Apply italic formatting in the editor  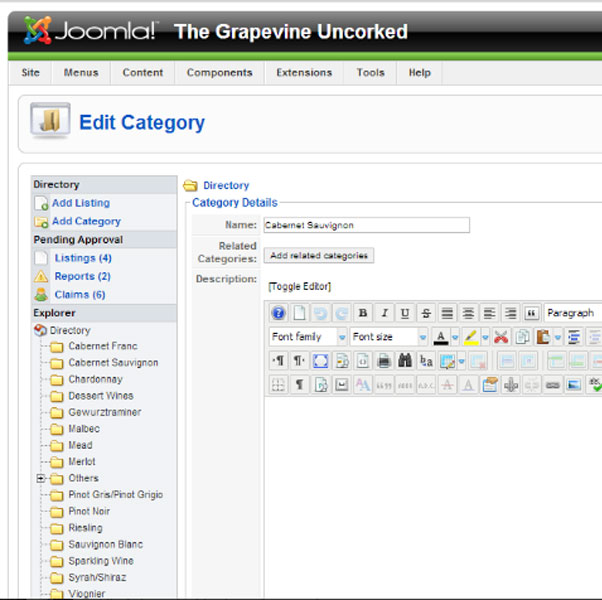383,313
